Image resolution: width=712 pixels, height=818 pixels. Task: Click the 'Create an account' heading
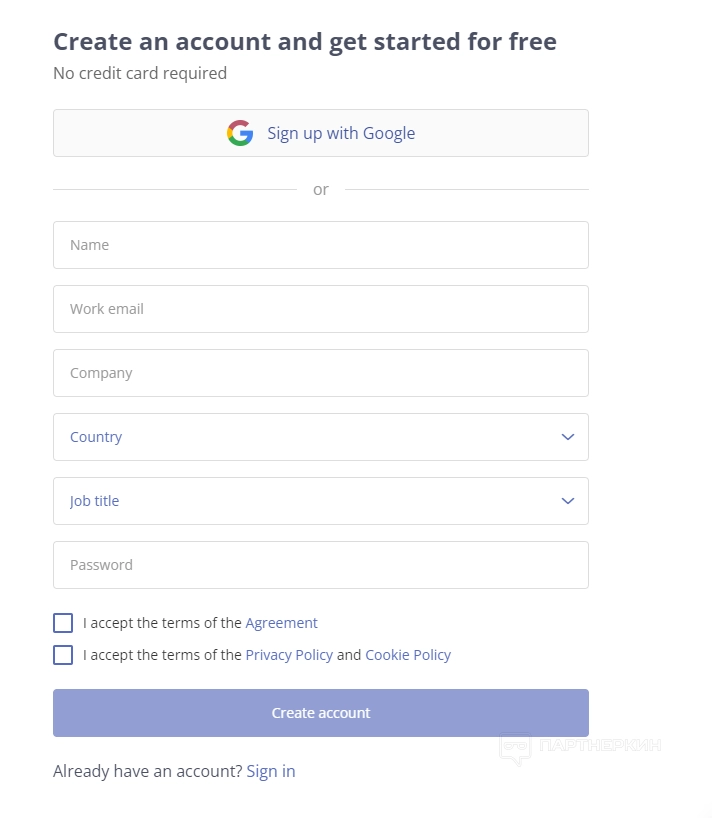coord(304,42)
